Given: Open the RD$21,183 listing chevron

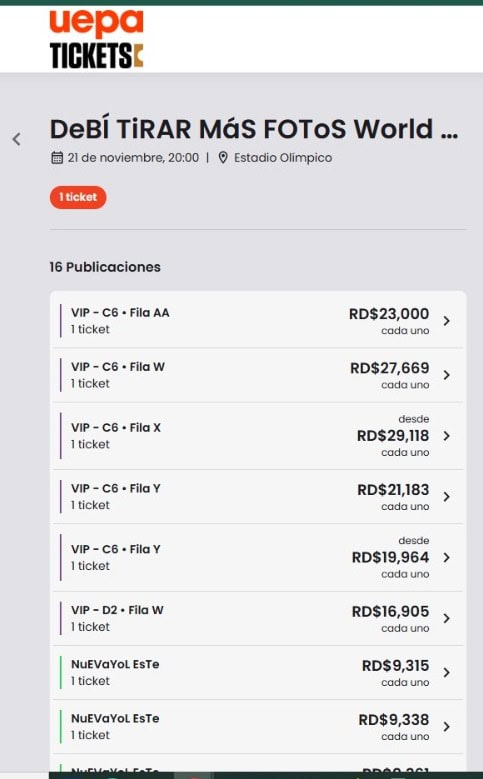Looking at the screenshot, I should 446,497.
